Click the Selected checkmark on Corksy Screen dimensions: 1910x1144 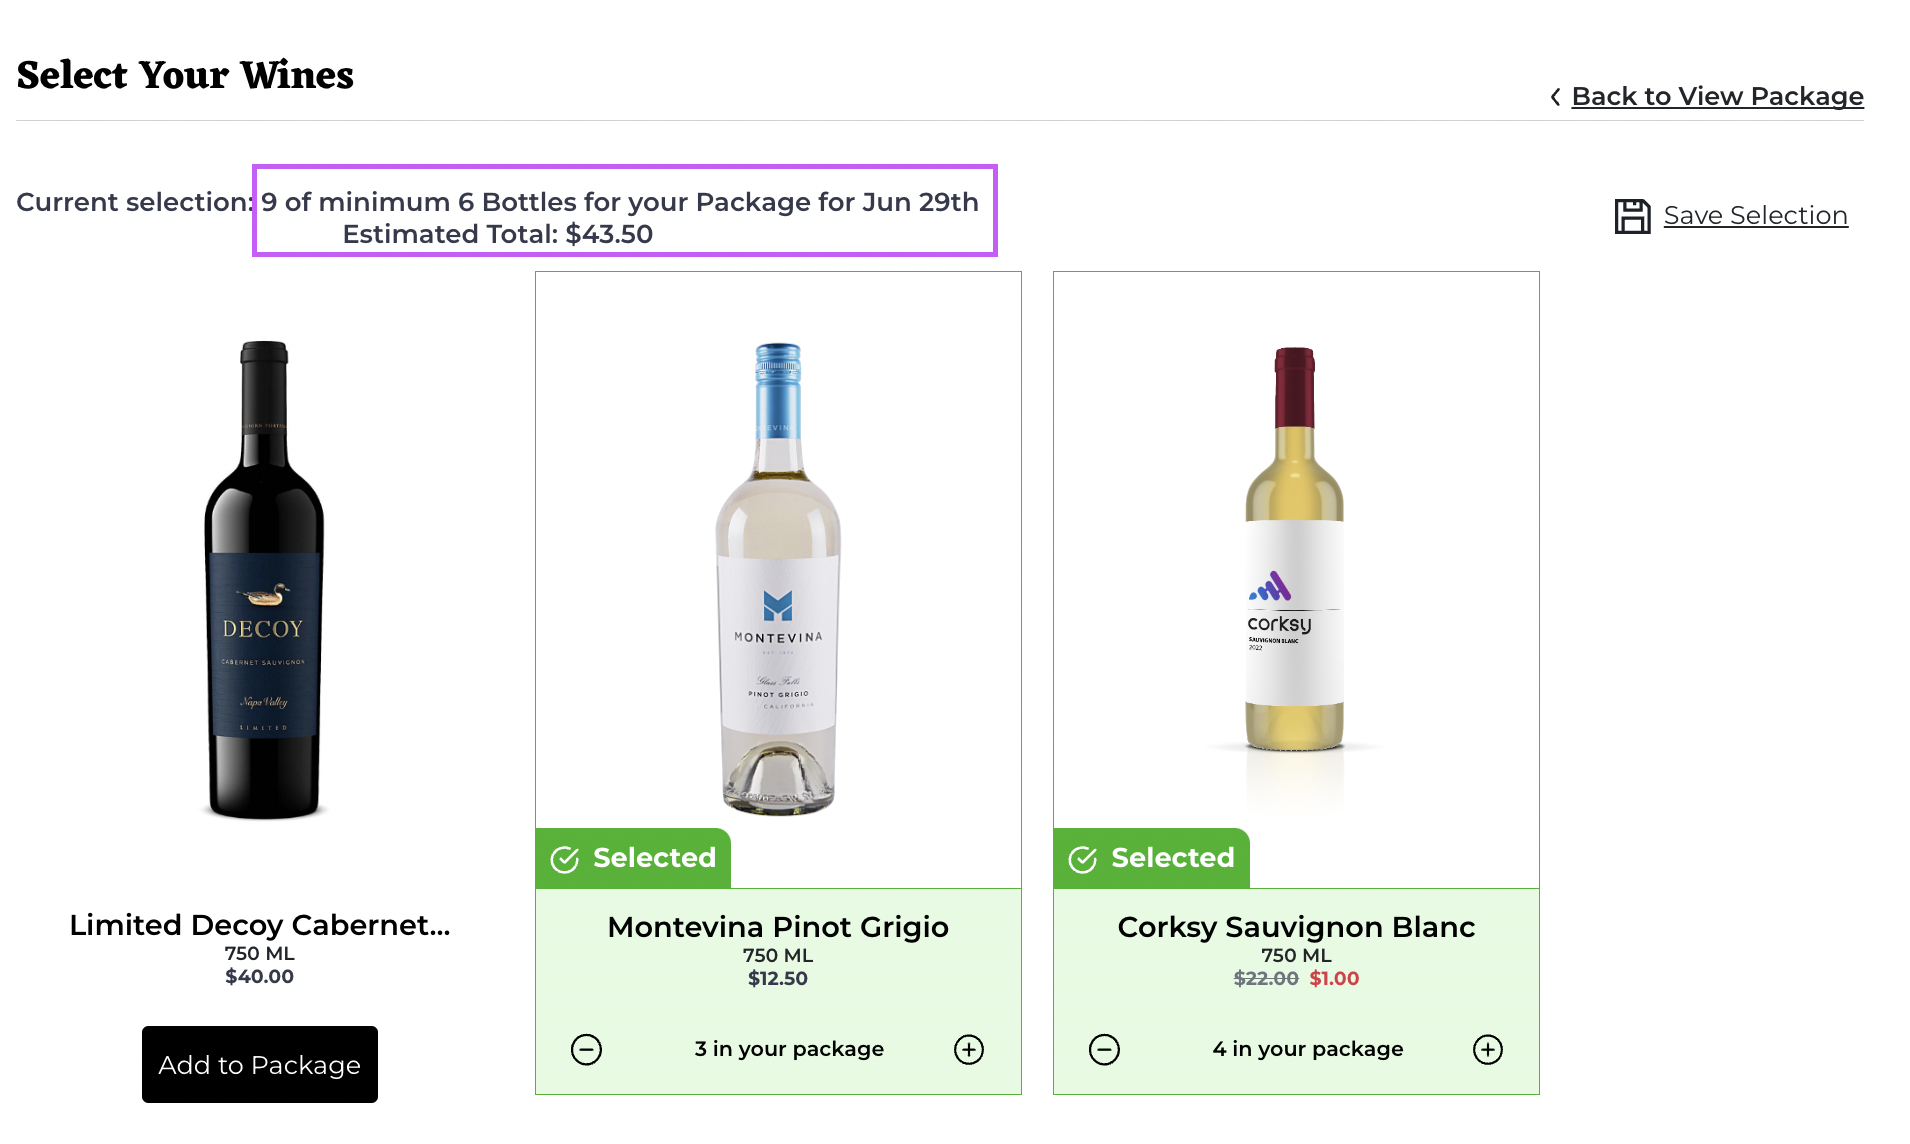1083,860
